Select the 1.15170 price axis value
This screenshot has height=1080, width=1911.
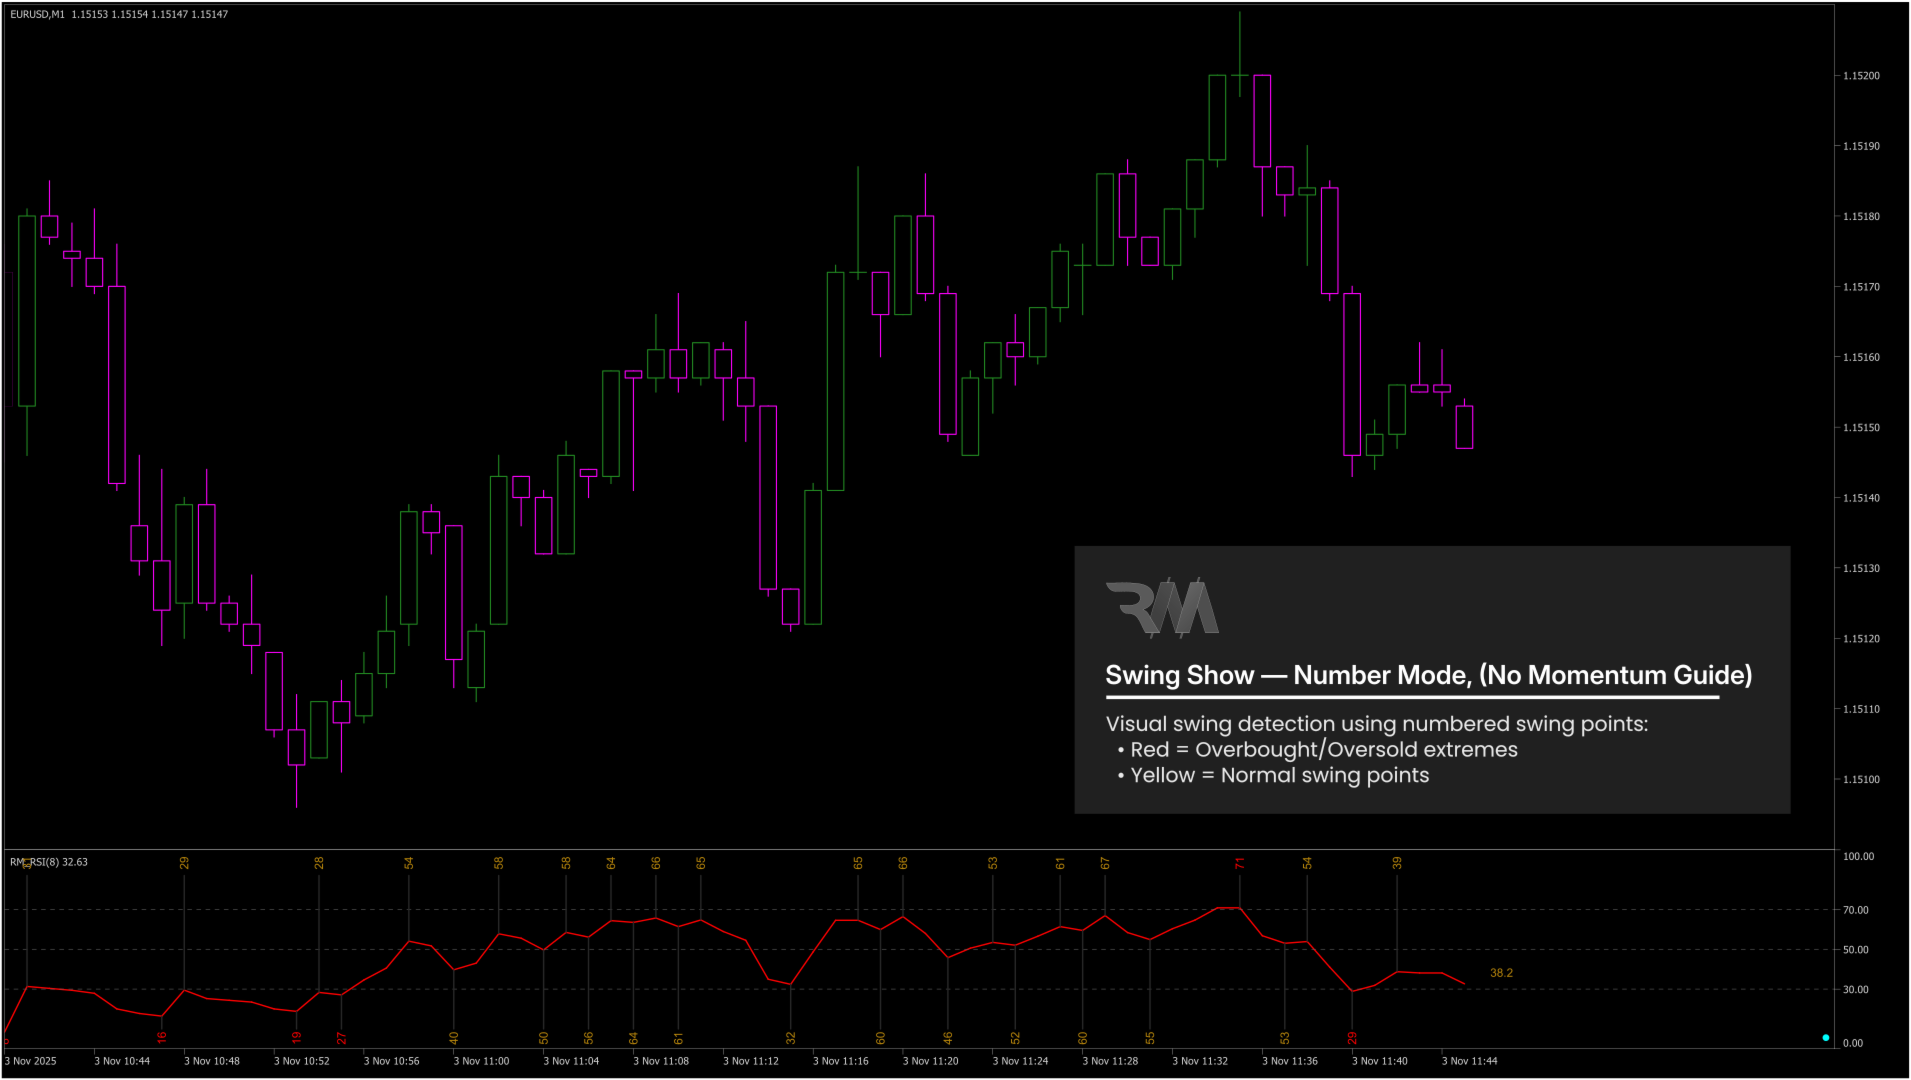[x=1861, y=287]
